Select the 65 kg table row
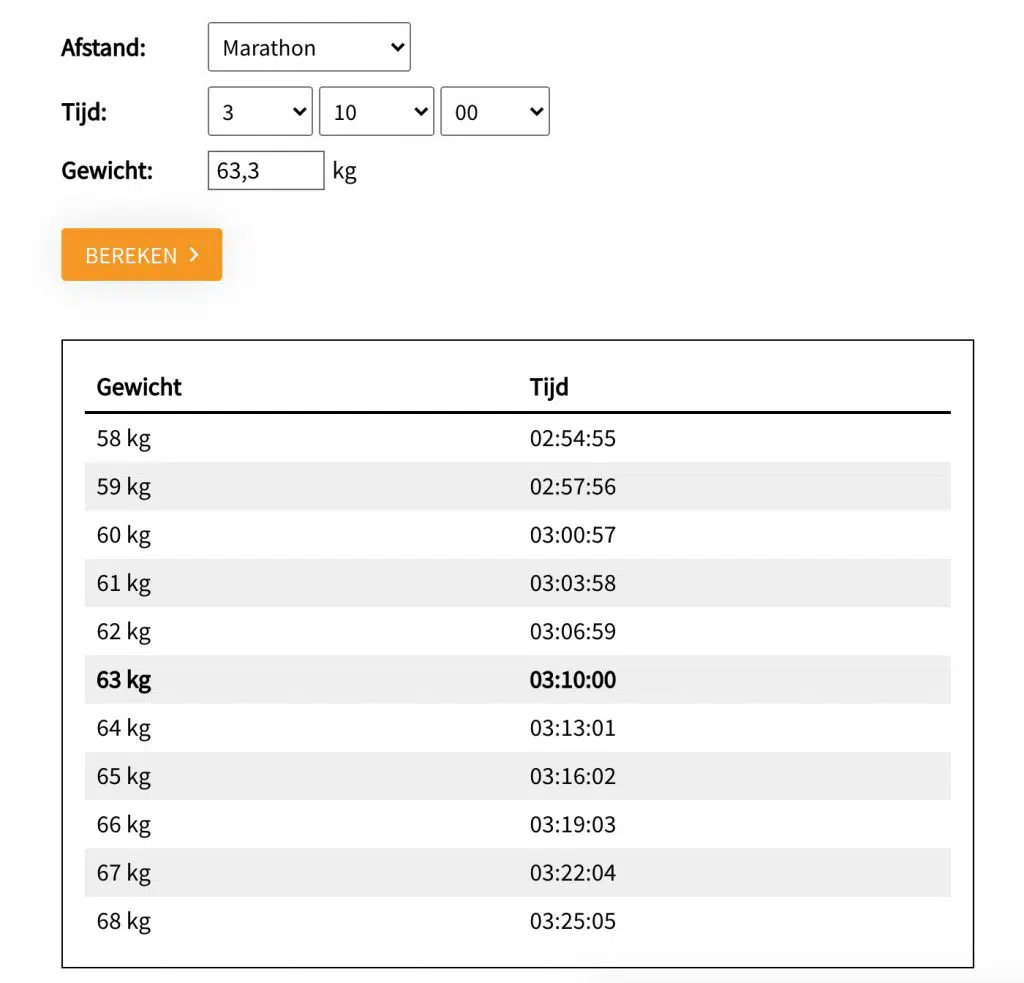This screenshot has height=983, width=1024. coord(517,777)
